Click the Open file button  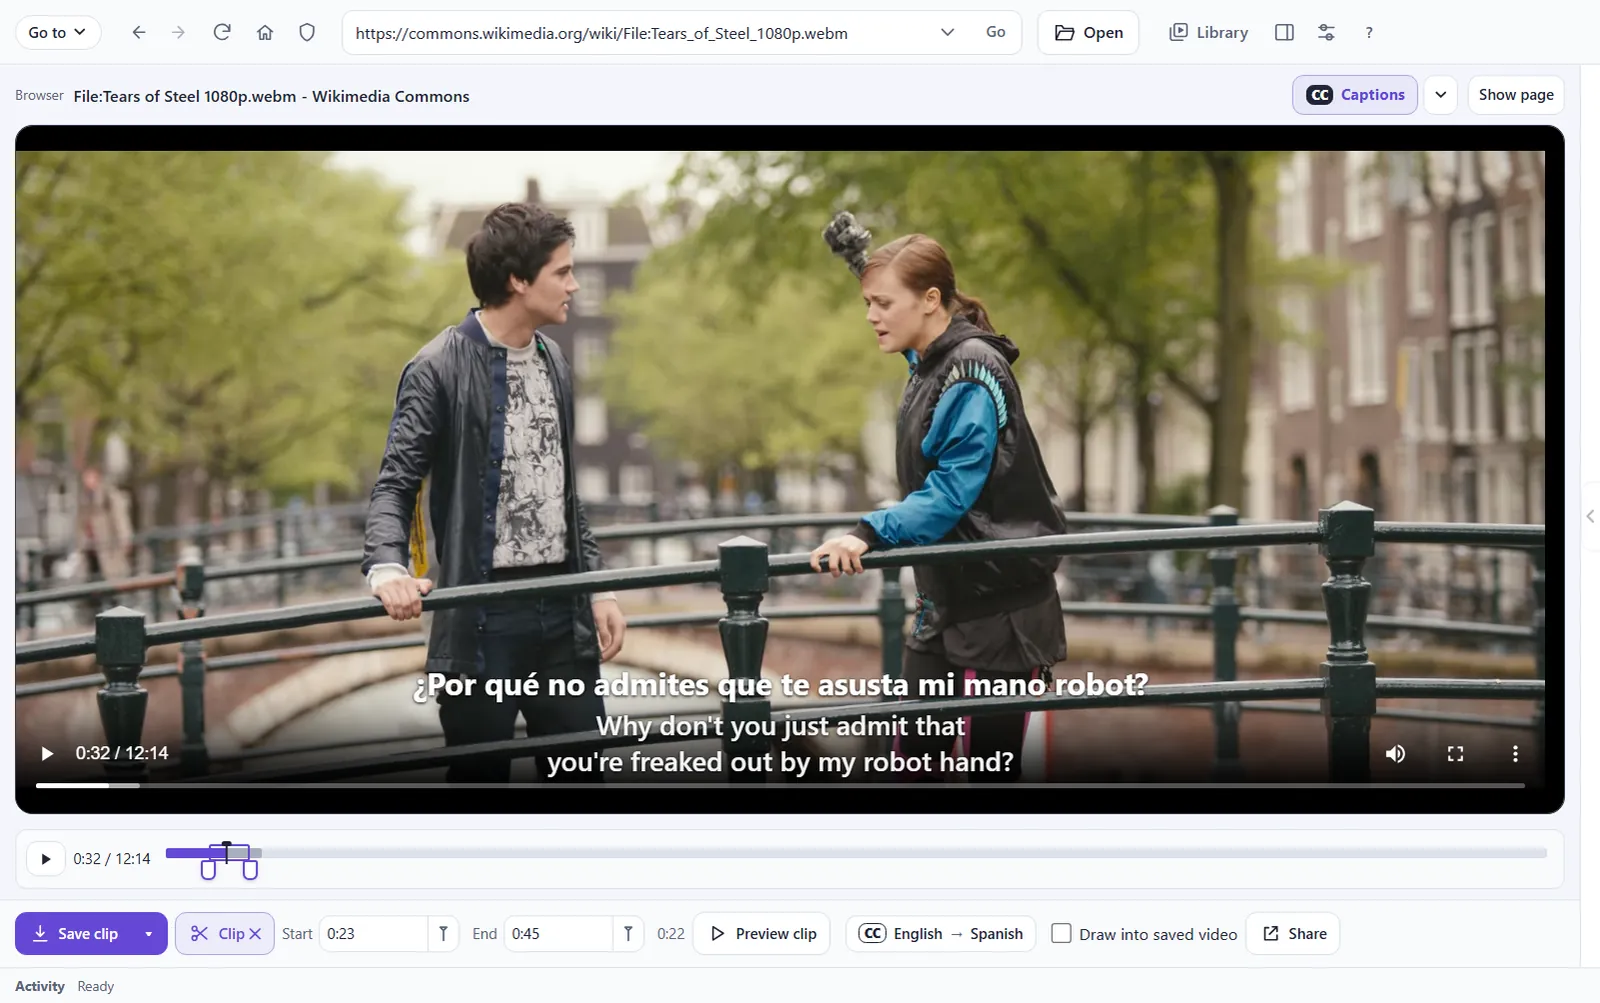tap(1088, 33)
